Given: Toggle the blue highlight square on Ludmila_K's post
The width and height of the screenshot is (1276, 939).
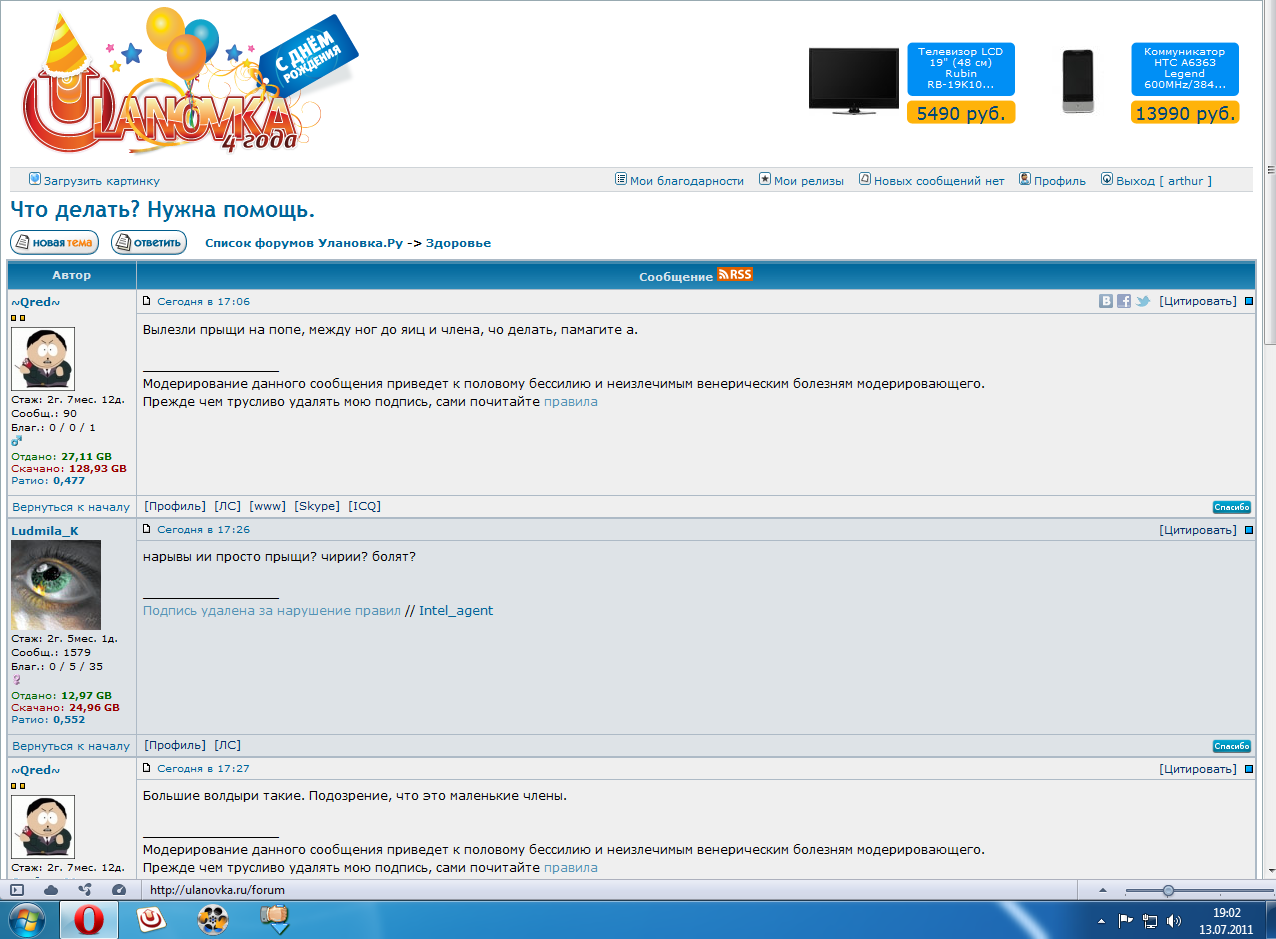Looking at the screenshot, I should 1248,529.
